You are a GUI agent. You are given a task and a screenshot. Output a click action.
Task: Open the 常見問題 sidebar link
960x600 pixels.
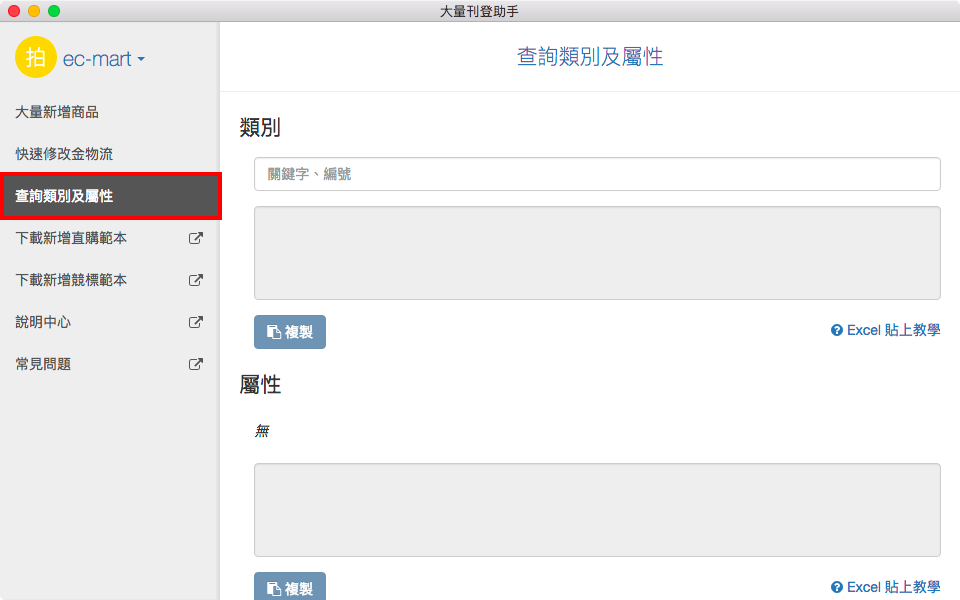pyautogui.click(x=43, y=364)
